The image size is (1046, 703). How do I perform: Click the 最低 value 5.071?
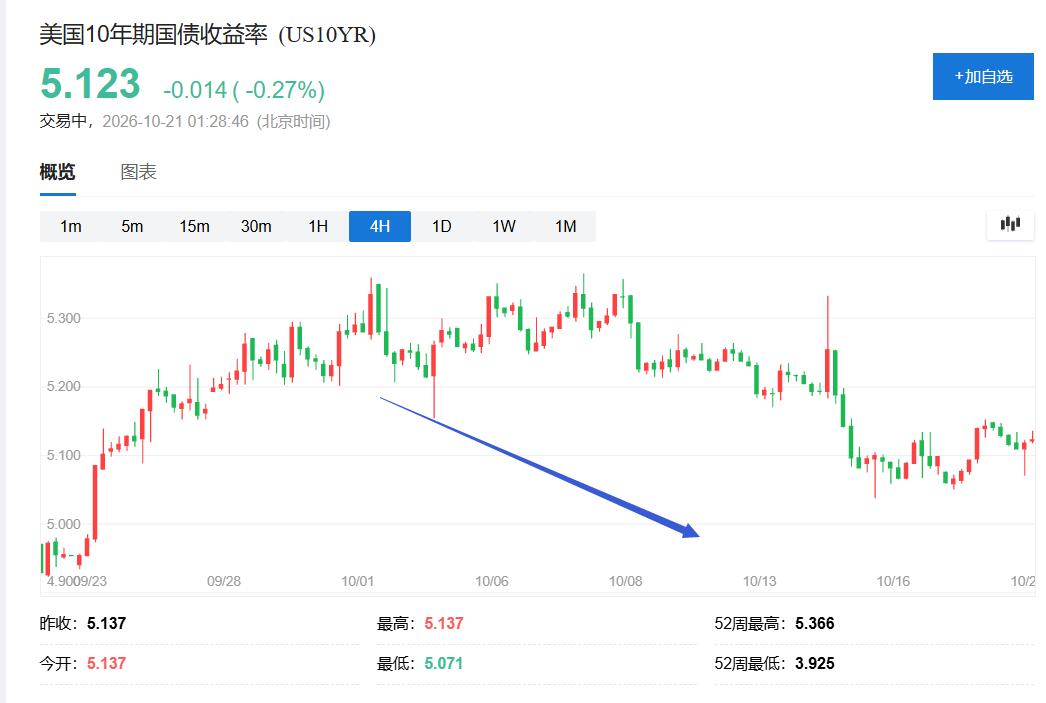(444, 664)
